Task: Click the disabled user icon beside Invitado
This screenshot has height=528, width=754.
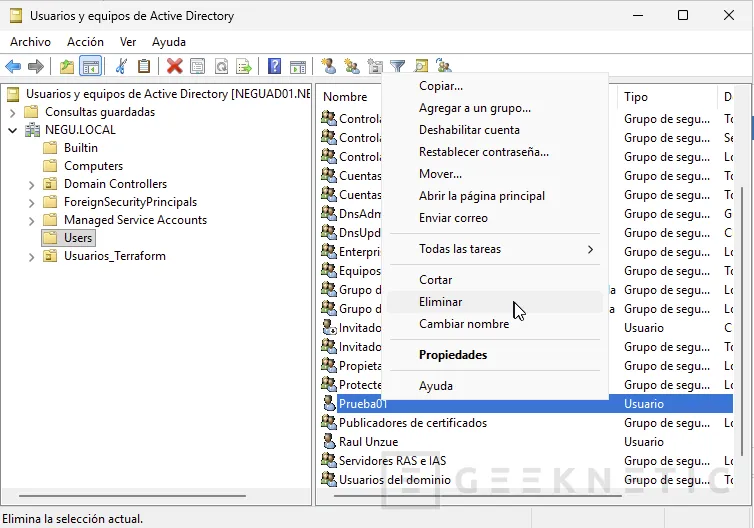Action: click(329, 327)
